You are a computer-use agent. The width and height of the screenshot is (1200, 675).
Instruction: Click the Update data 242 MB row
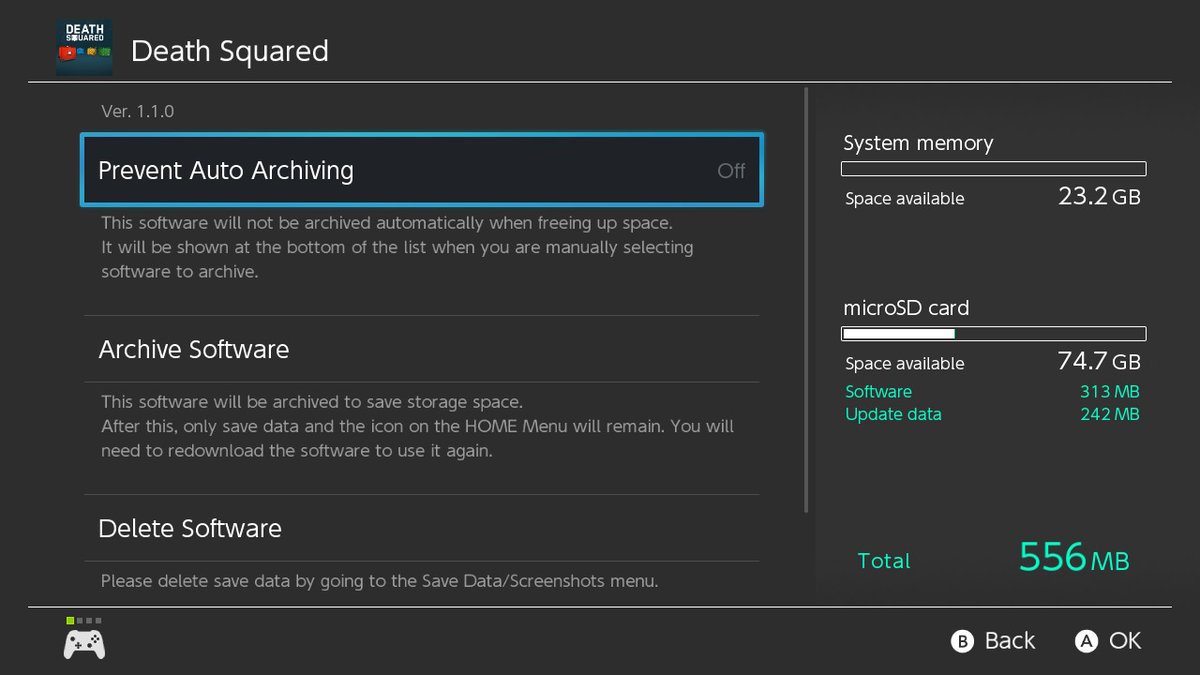pyautogui.click(x=992, y=414)
